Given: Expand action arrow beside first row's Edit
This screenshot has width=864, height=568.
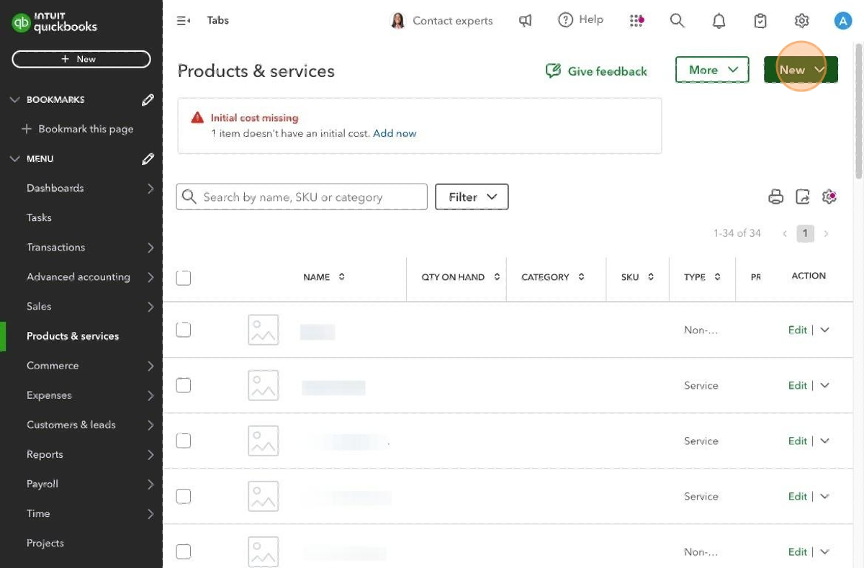Looking at the screenshot, I should [825, 330].
